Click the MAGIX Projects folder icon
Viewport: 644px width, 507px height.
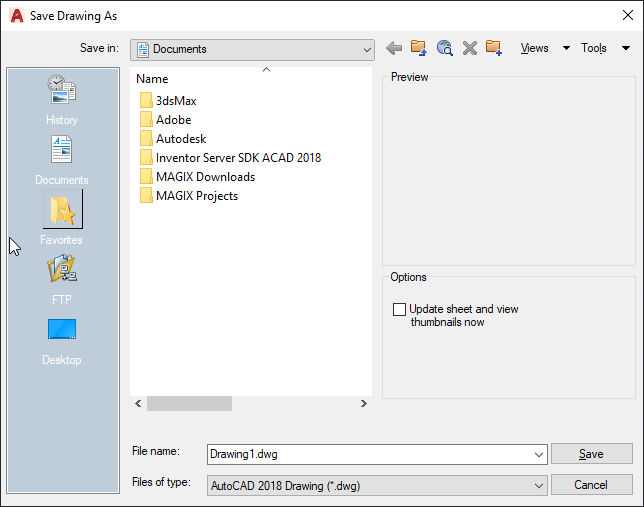coord(146,196)
